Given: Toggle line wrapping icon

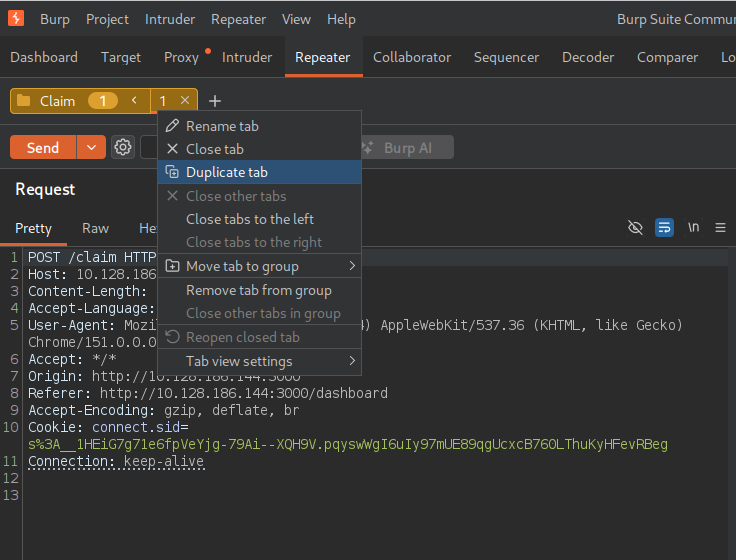Looking at the screenshot, I should tap(664, 228).
